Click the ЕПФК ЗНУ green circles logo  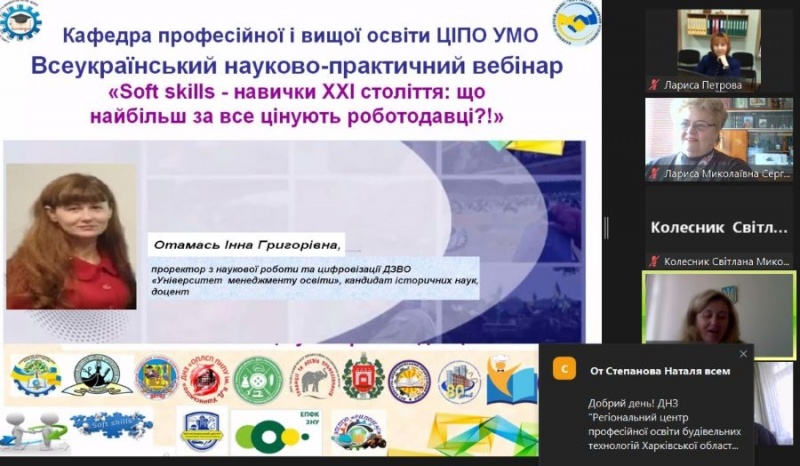(271, 432)
